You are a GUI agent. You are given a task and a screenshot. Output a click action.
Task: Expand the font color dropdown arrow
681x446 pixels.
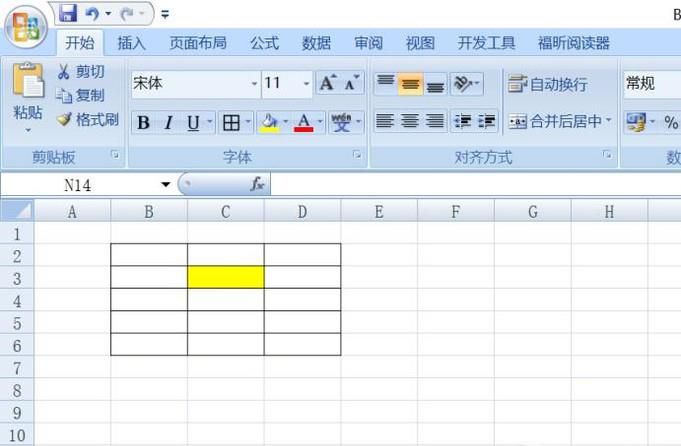click(320, 122)
